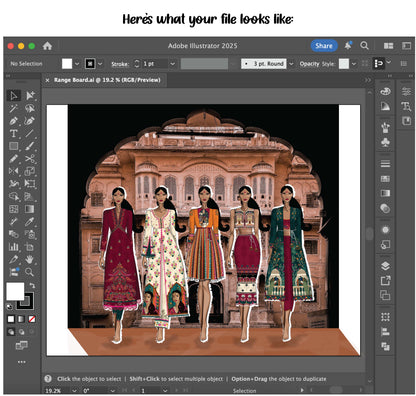Select the Artboard tool

tap(30, 247)
